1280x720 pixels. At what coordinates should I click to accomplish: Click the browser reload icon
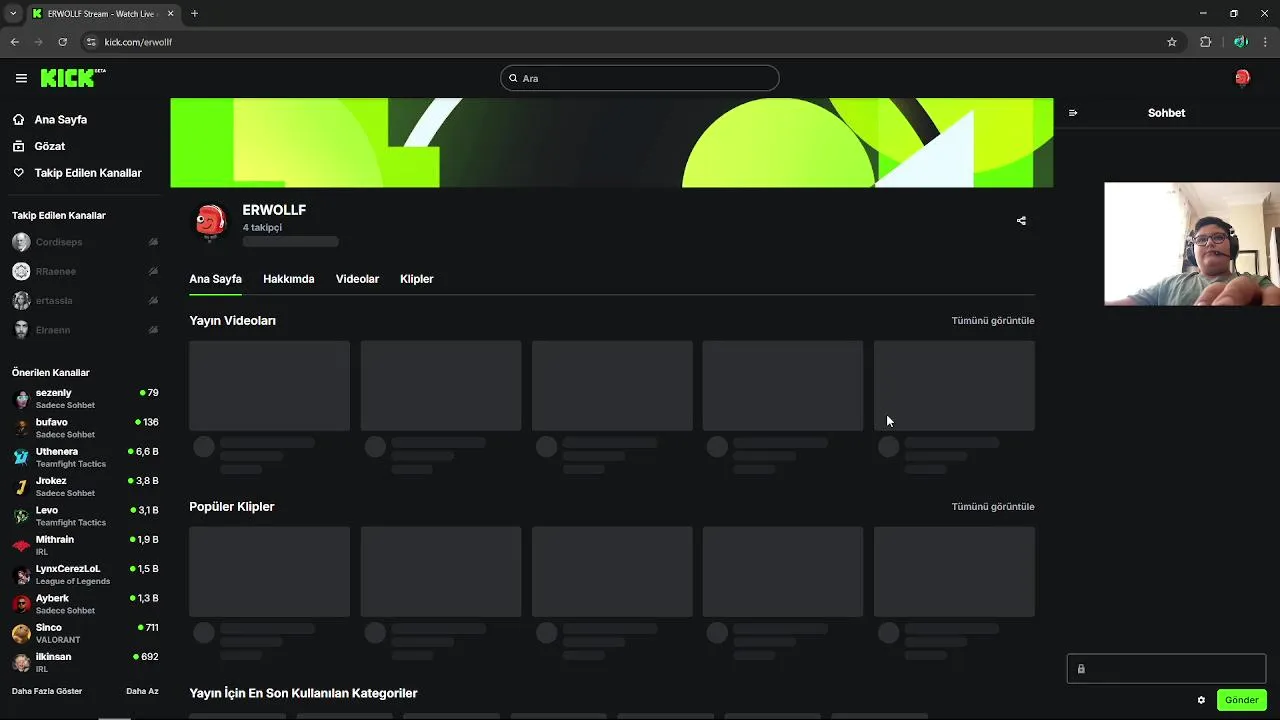coord(62,42)
